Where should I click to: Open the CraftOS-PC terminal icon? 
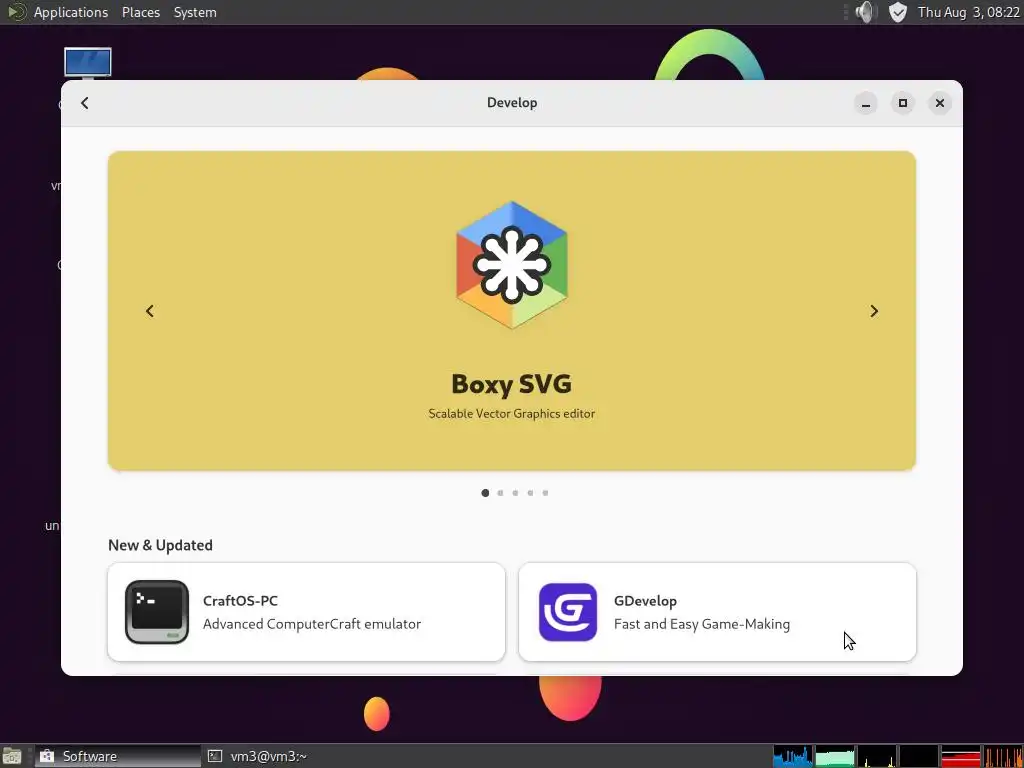pyautogui.click(x=157, y=612)
